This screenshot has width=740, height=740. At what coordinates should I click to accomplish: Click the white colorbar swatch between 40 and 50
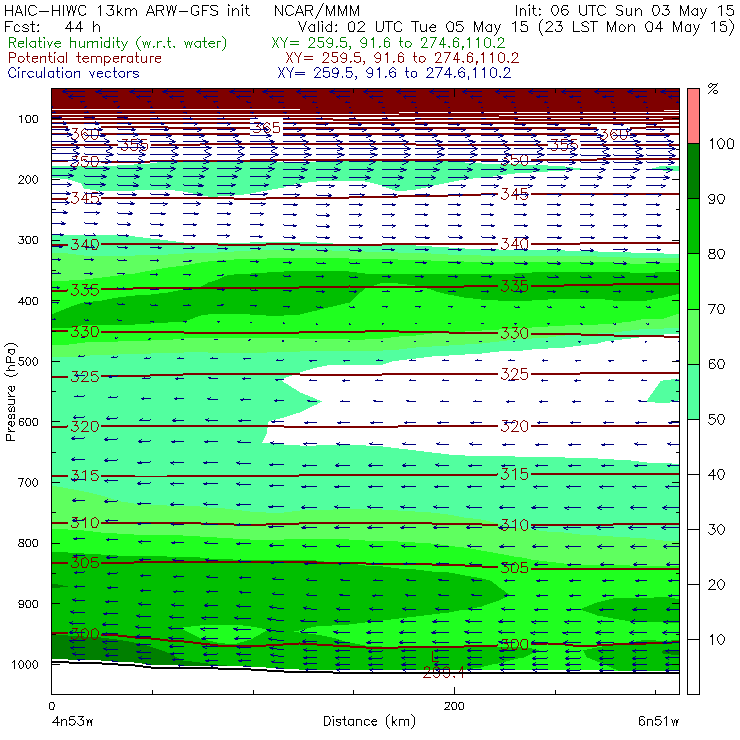pos(693,446)
